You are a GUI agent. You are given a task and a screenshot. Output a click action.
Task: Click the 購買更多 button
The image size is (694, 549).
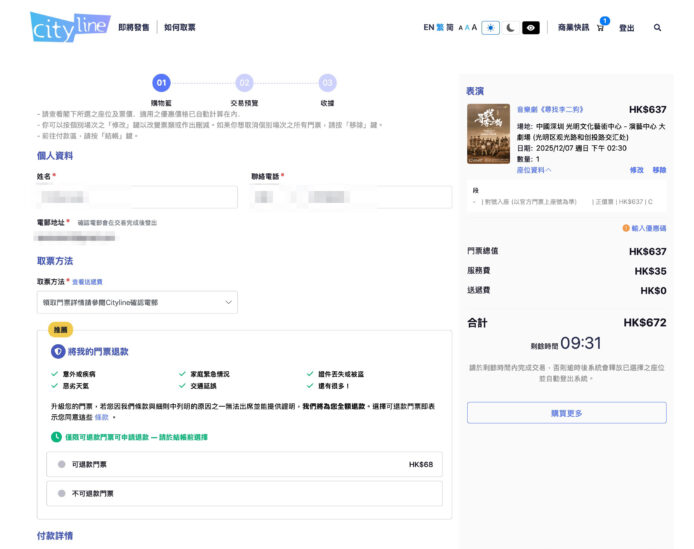[x=566, y=412]
